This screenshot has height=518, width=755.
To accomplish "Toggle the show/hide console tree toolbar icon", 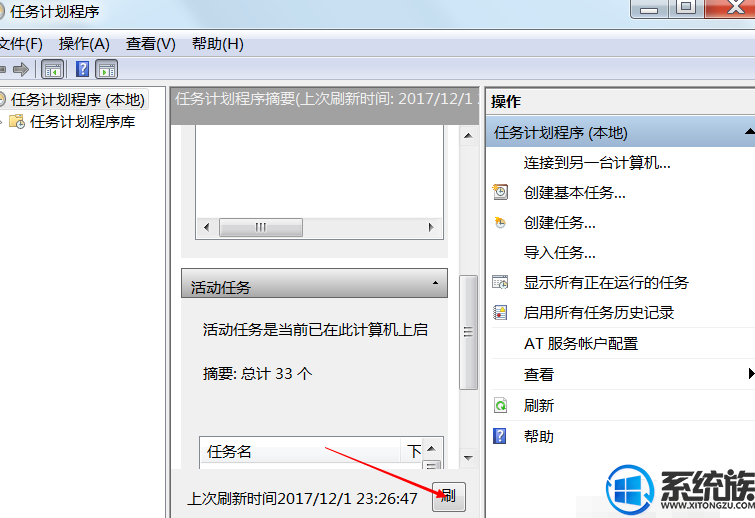I will pos(52,70).
